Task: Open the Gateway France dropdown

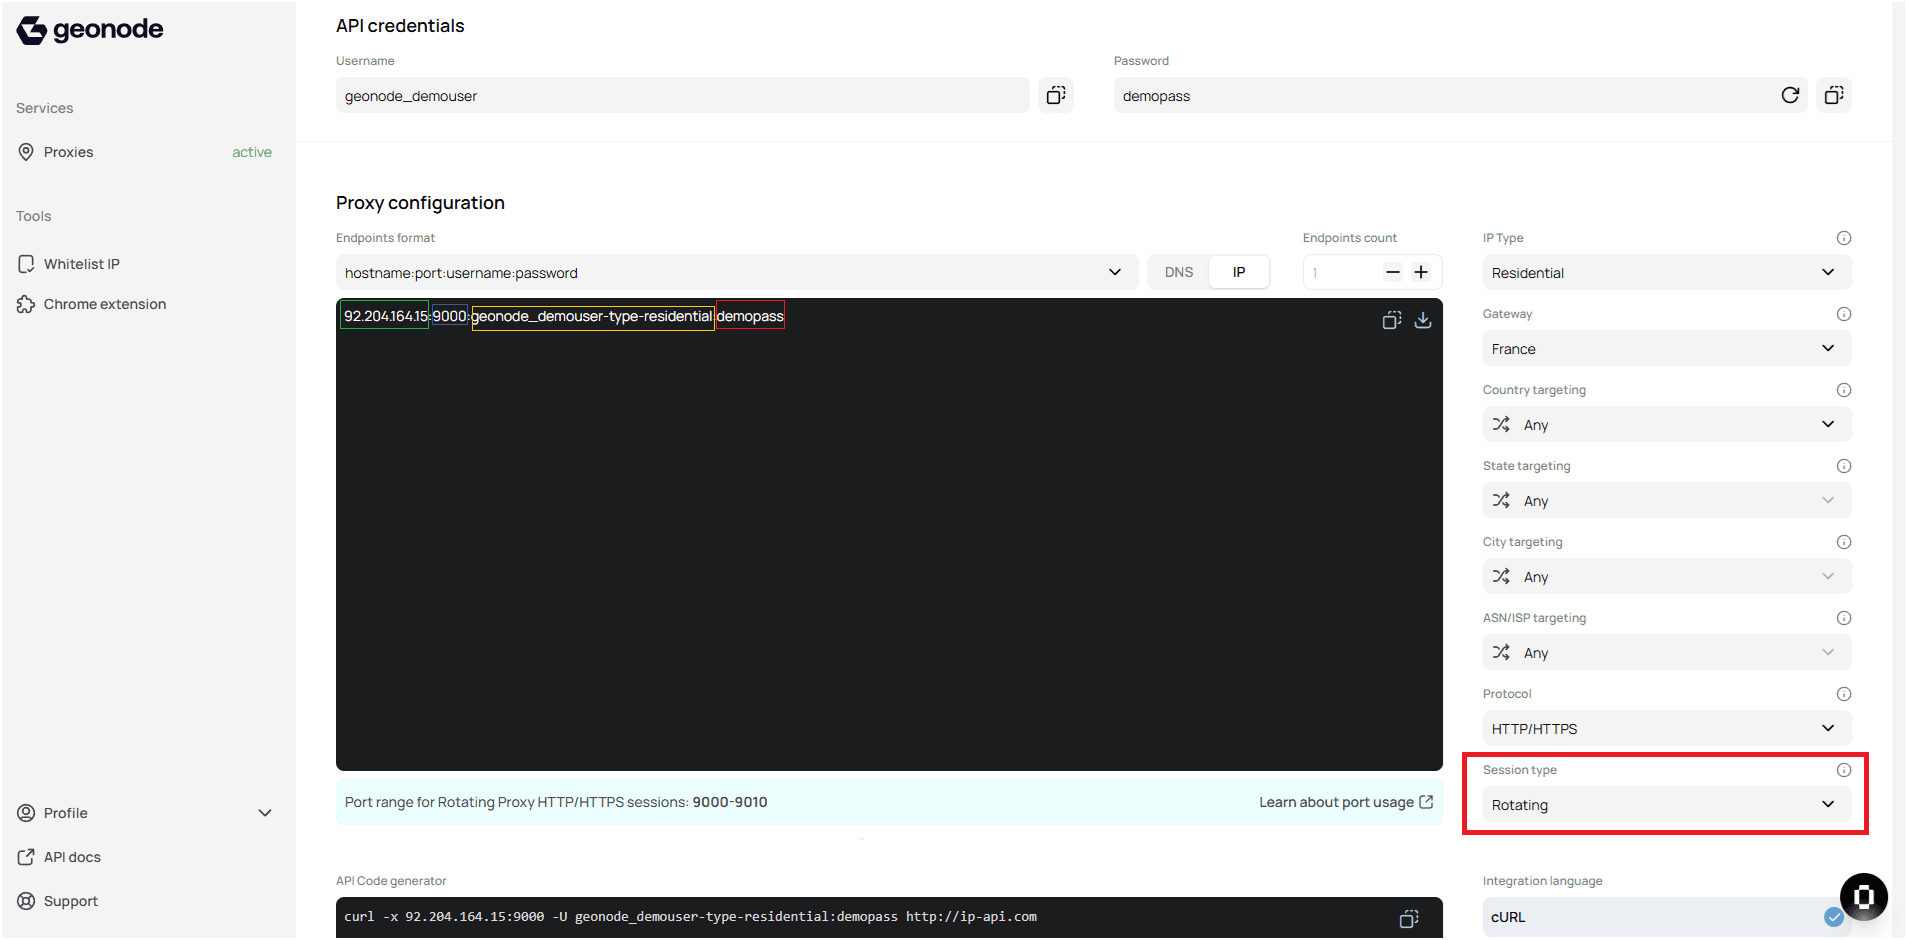Action: (1667, 348)
